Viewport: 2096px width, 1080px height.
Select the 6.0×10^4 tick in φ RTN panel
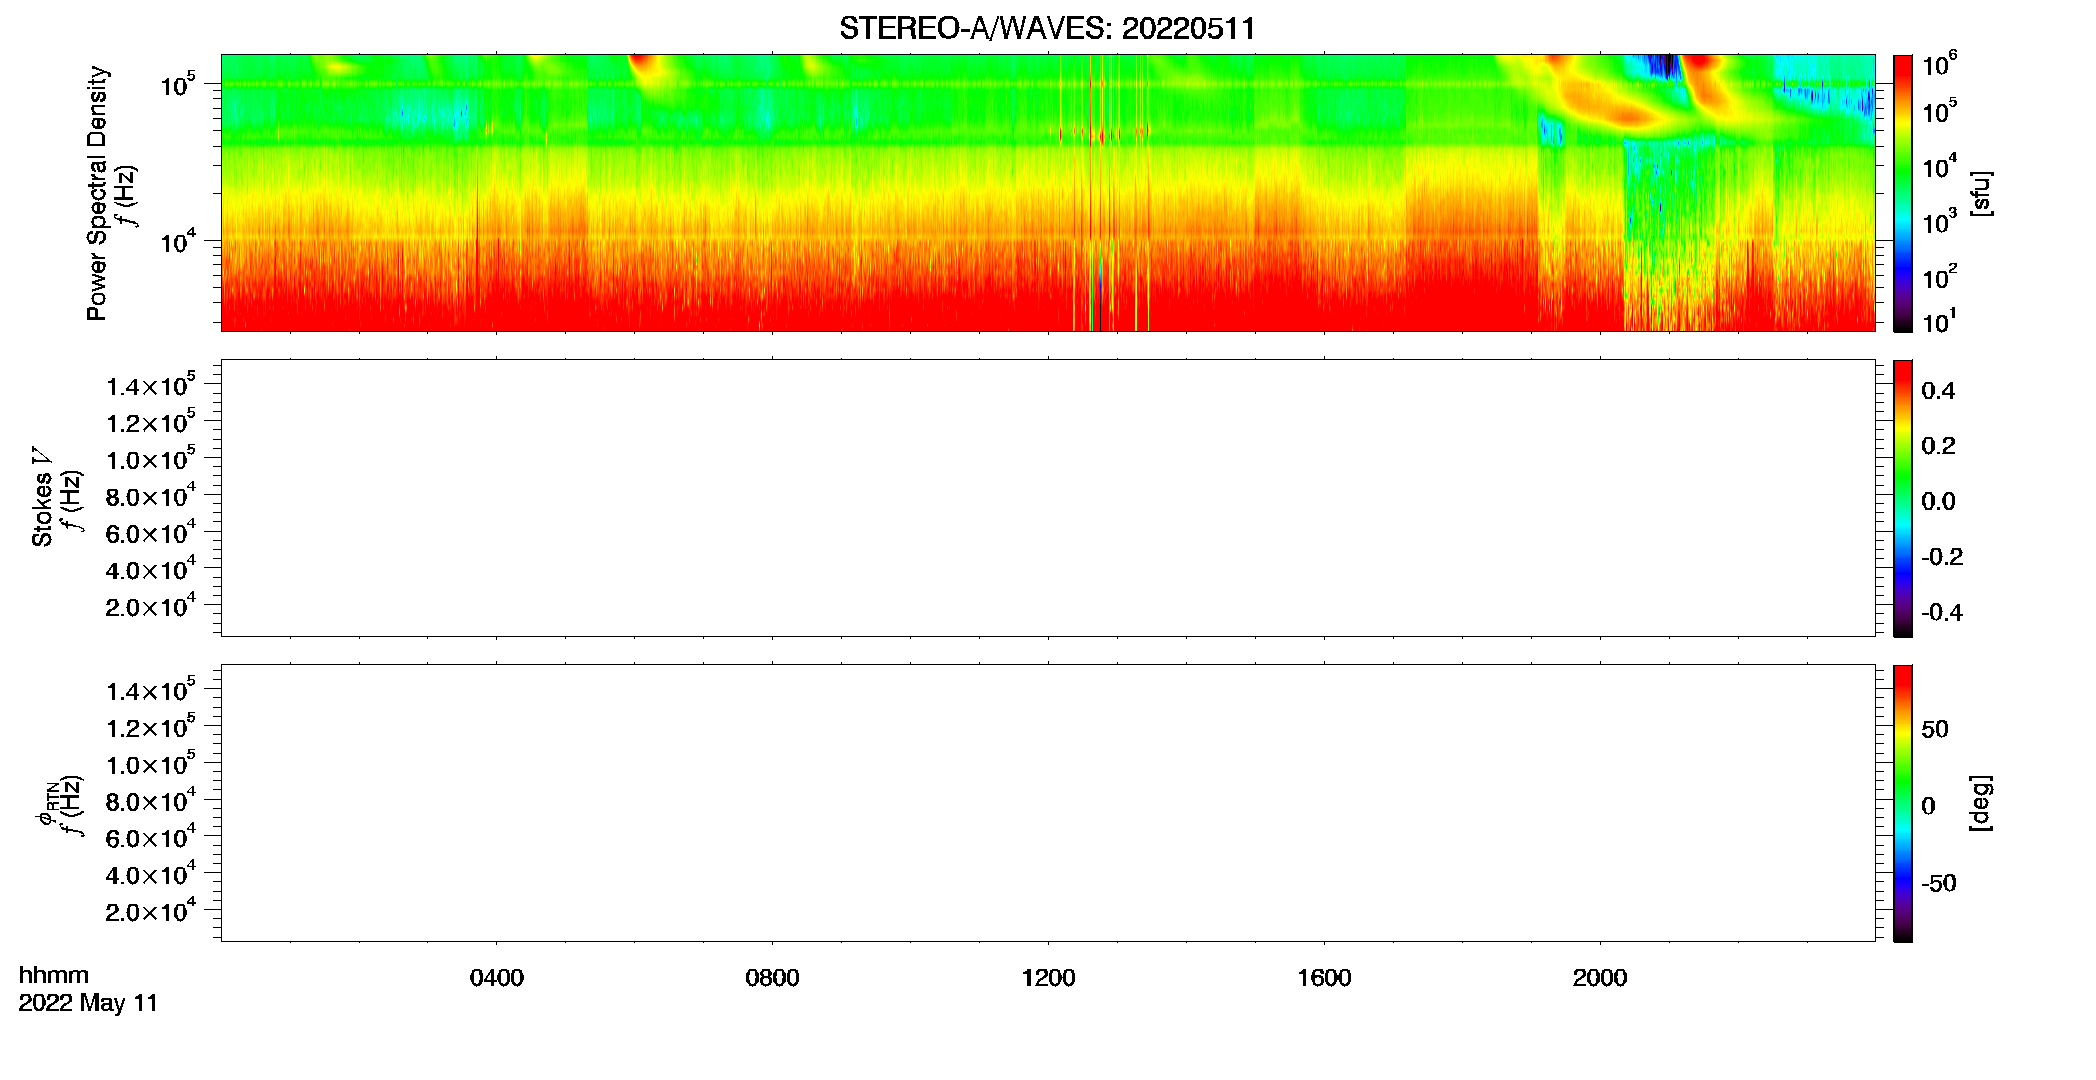(x=151, y=837)
